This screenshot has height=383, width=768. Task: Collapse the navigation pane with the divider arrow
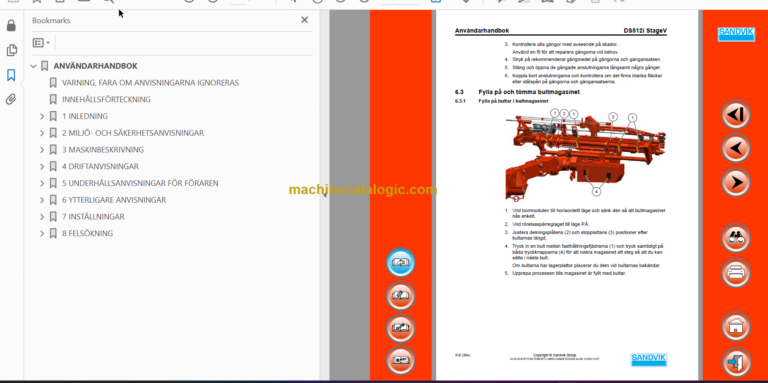coord(324,194)
